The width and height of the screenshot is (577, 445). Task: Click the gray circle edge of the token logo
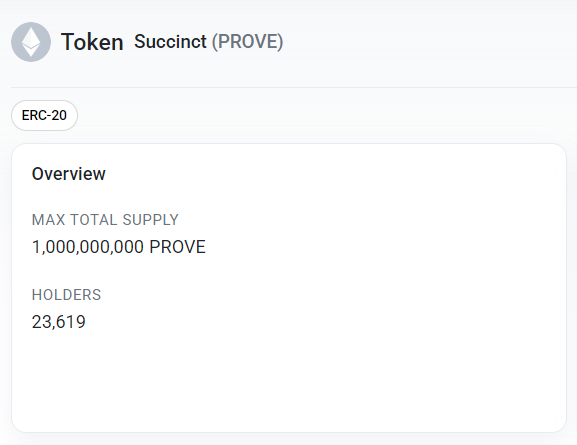[x=14, y=42]
